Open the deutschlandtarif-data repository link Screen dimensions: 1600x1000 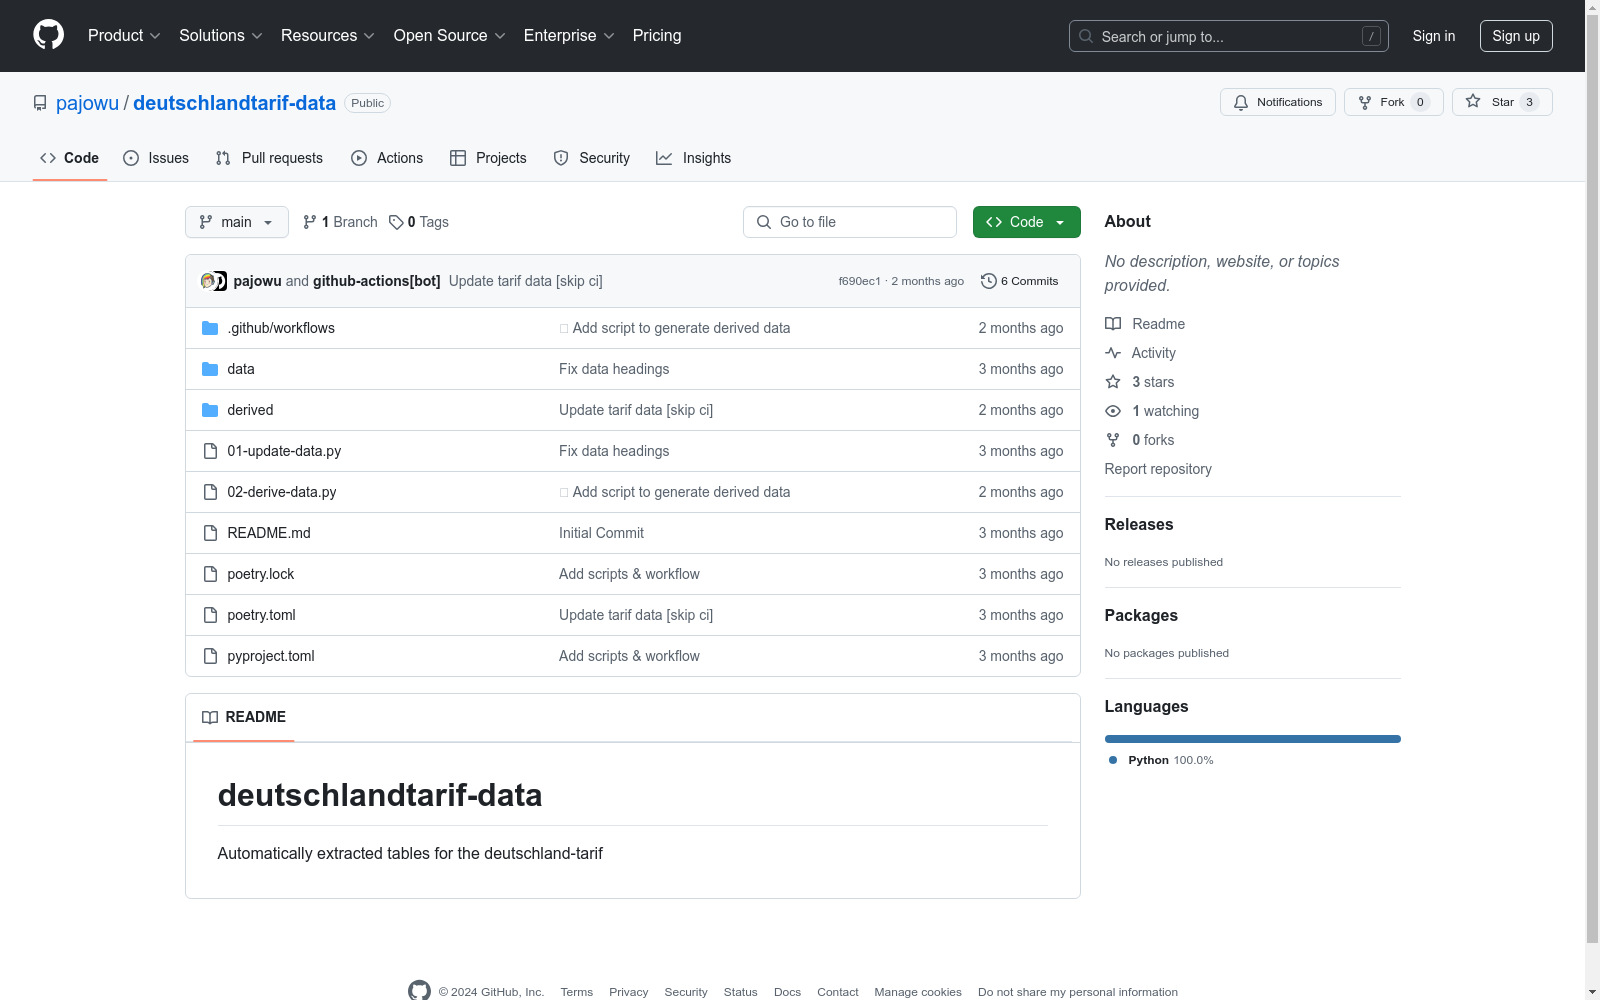tap(234, 103)
